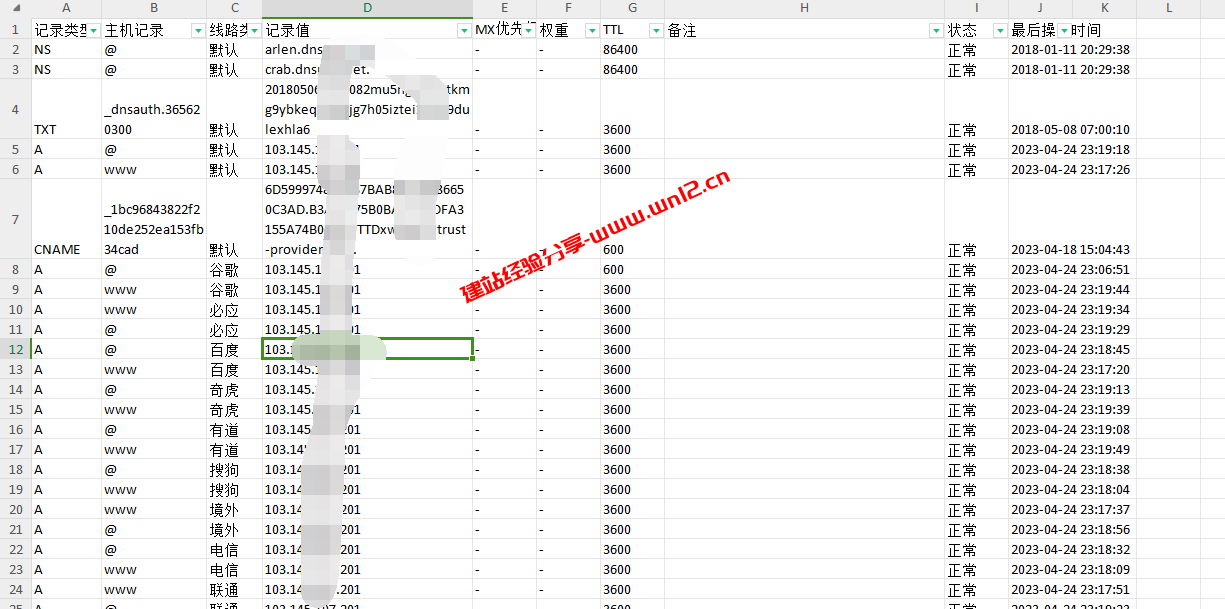Open the TTL column filter dropdown
The image size is (1225, 609).
[655, 31]
